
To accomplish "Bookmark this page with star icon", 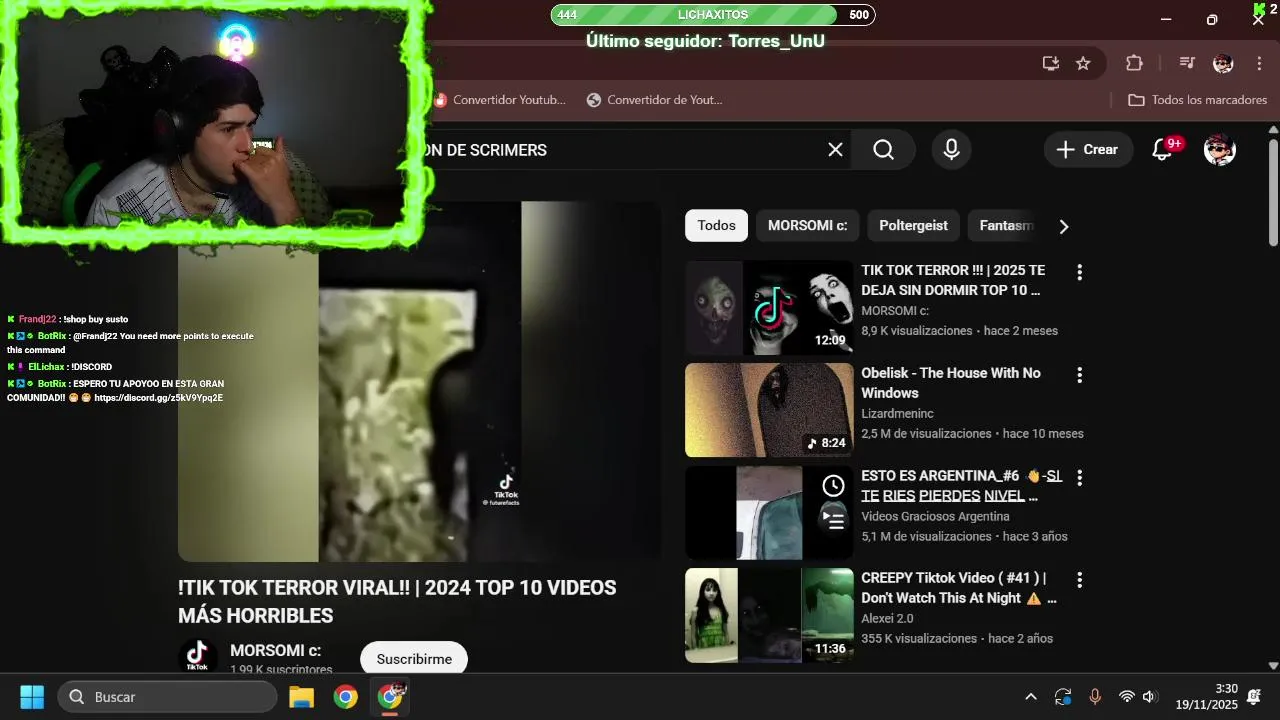I will coord(1083,63).
